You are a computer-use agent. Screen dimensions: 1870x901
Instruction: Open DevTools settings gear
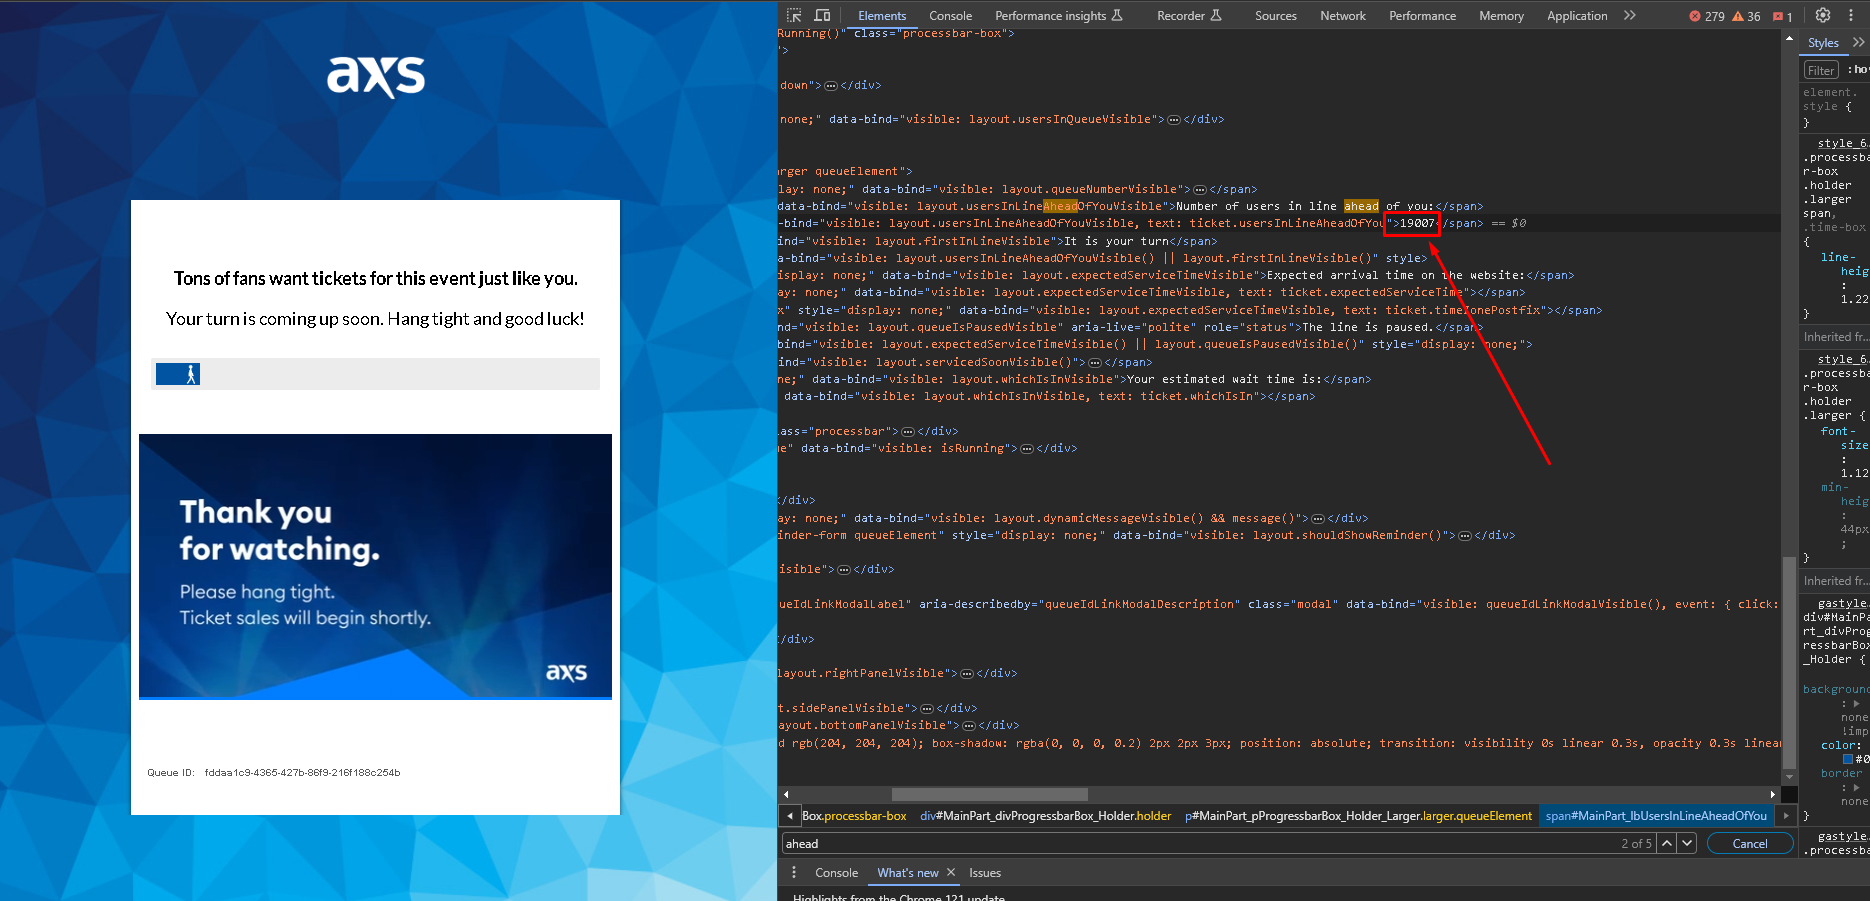click(1823, 15)
